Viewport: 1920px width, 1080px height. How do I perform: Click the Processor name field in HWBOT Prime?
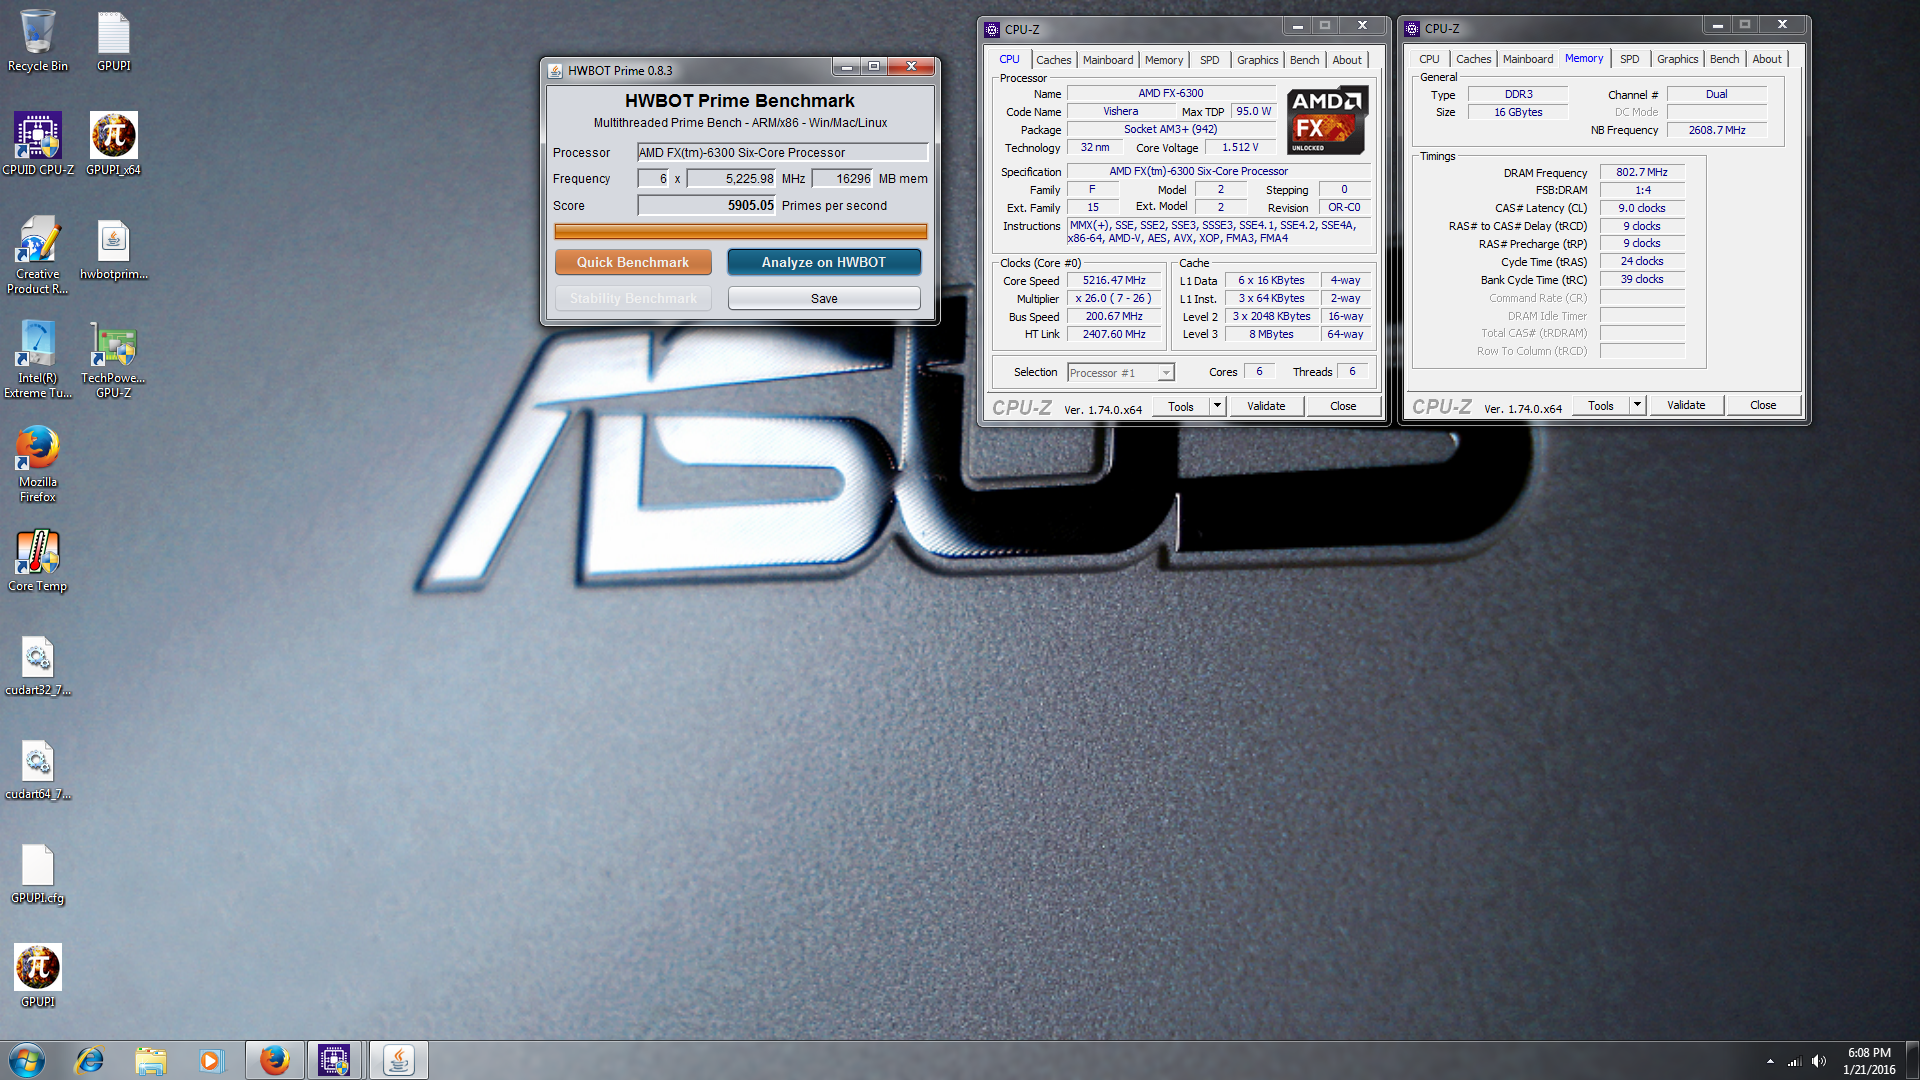pyautogui.click(x=783, y=153)
